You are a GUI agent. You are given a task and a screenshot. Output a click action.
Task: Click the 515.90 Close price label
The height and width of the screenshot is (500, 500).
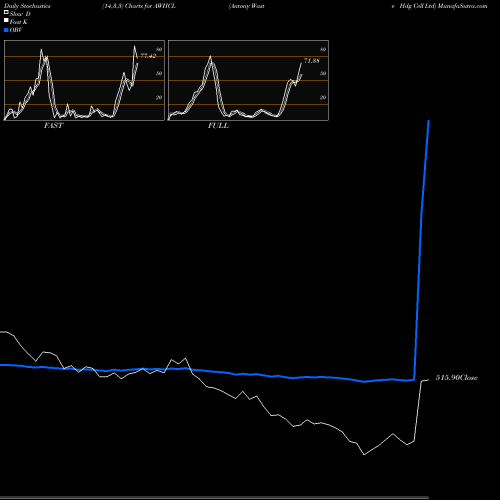pos(457,378)
